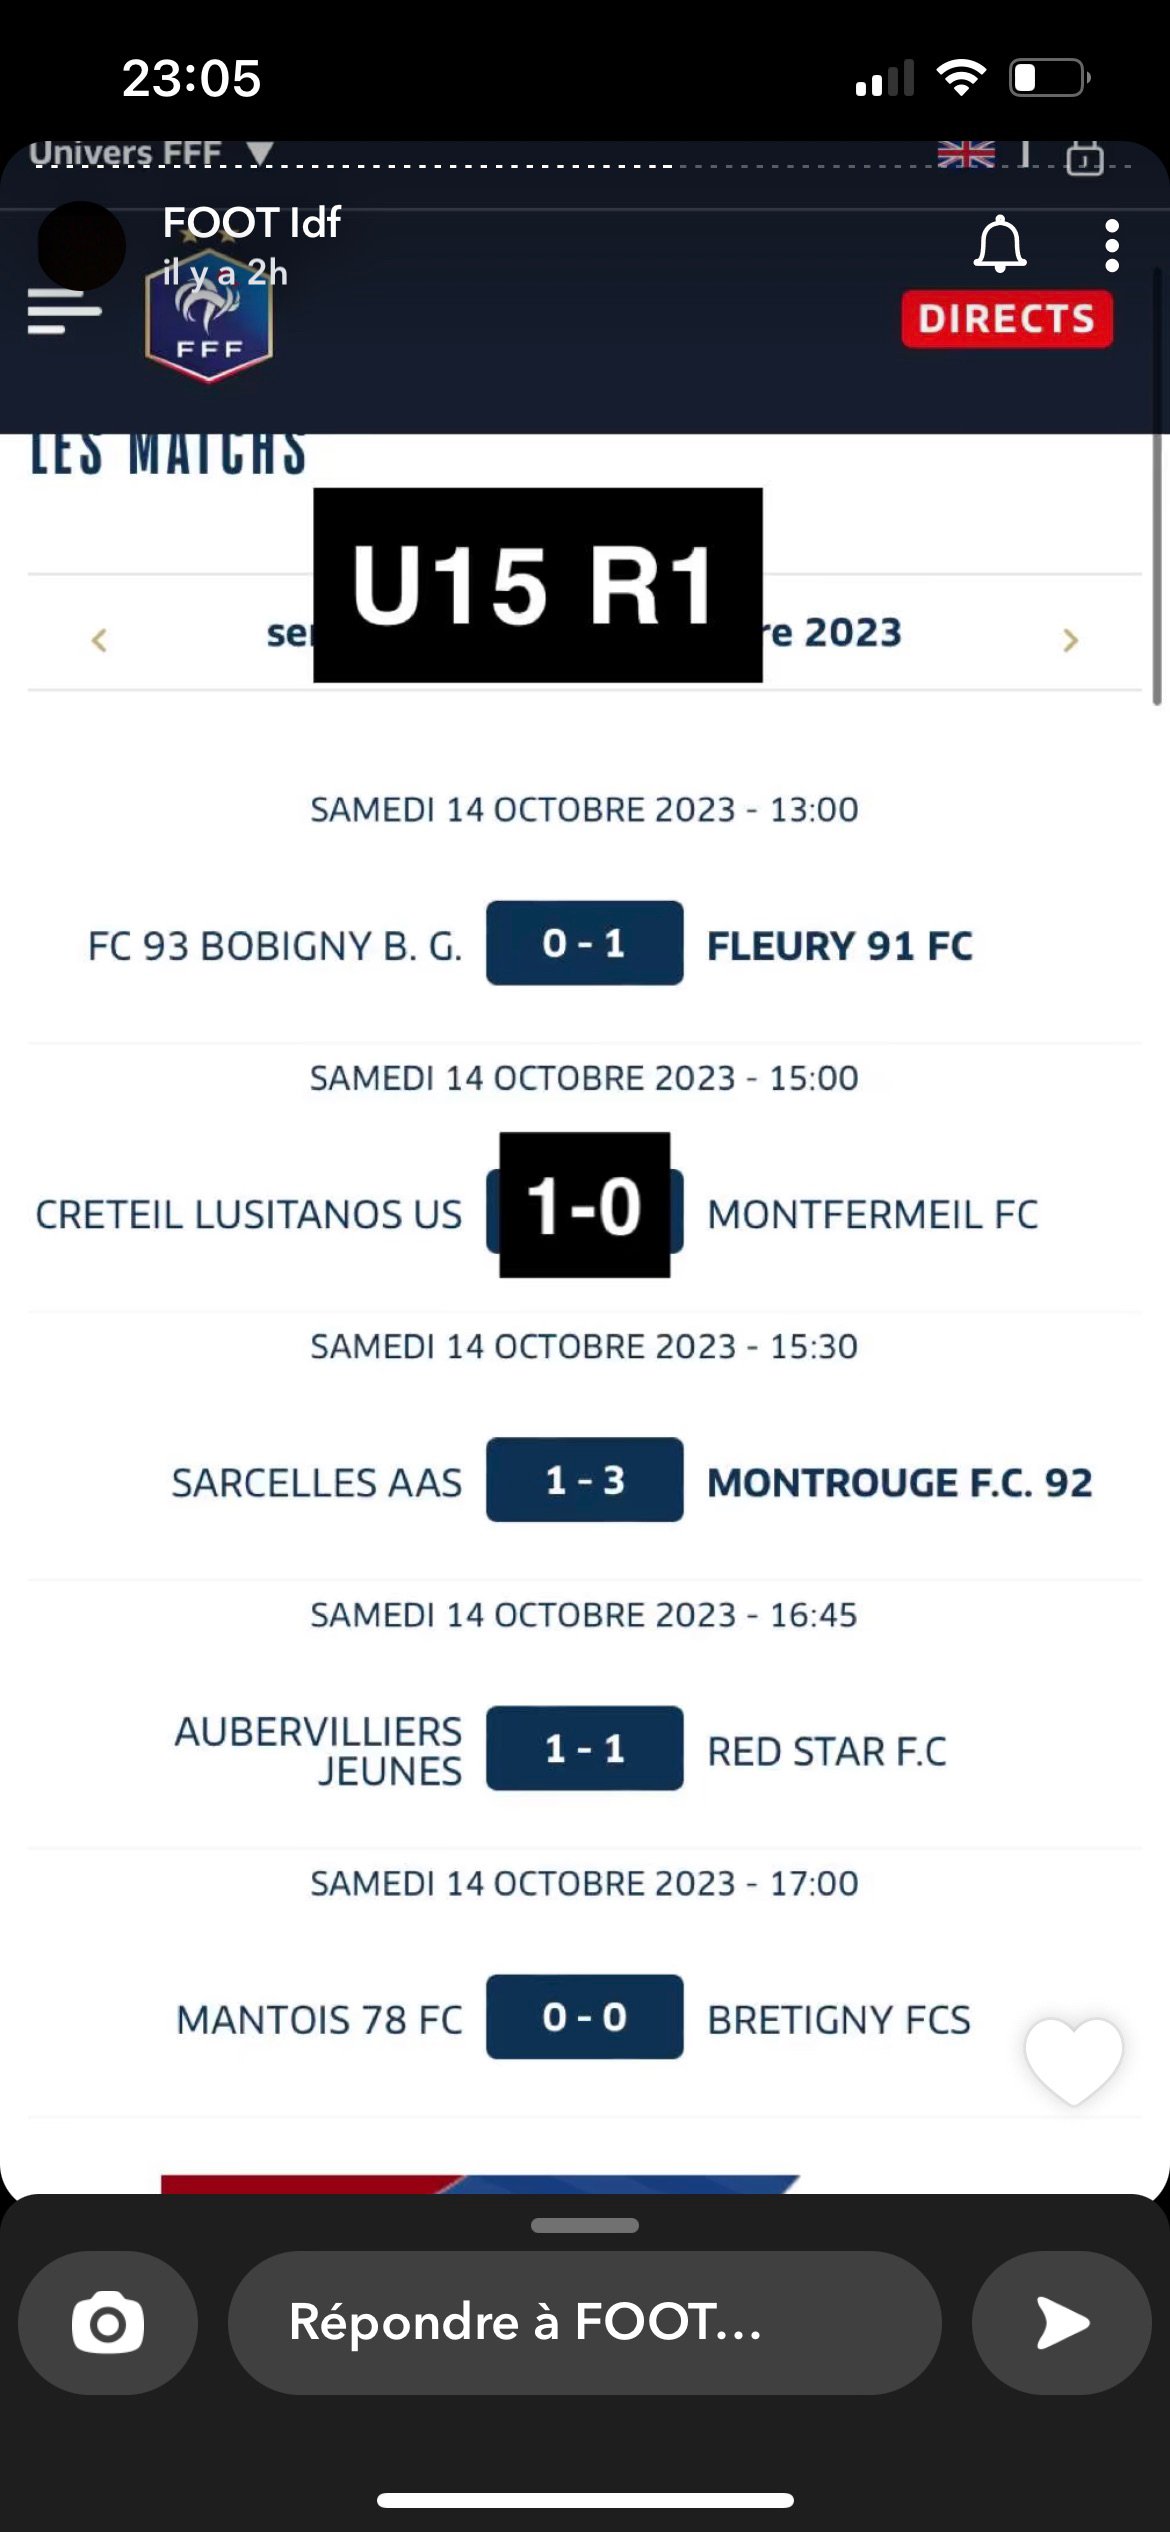The image size is (1170, 2532).
Task: Open the Aubervilliers vs Red Star 1-1 score
Action: pyautogui.click(x=585, y=1748)
